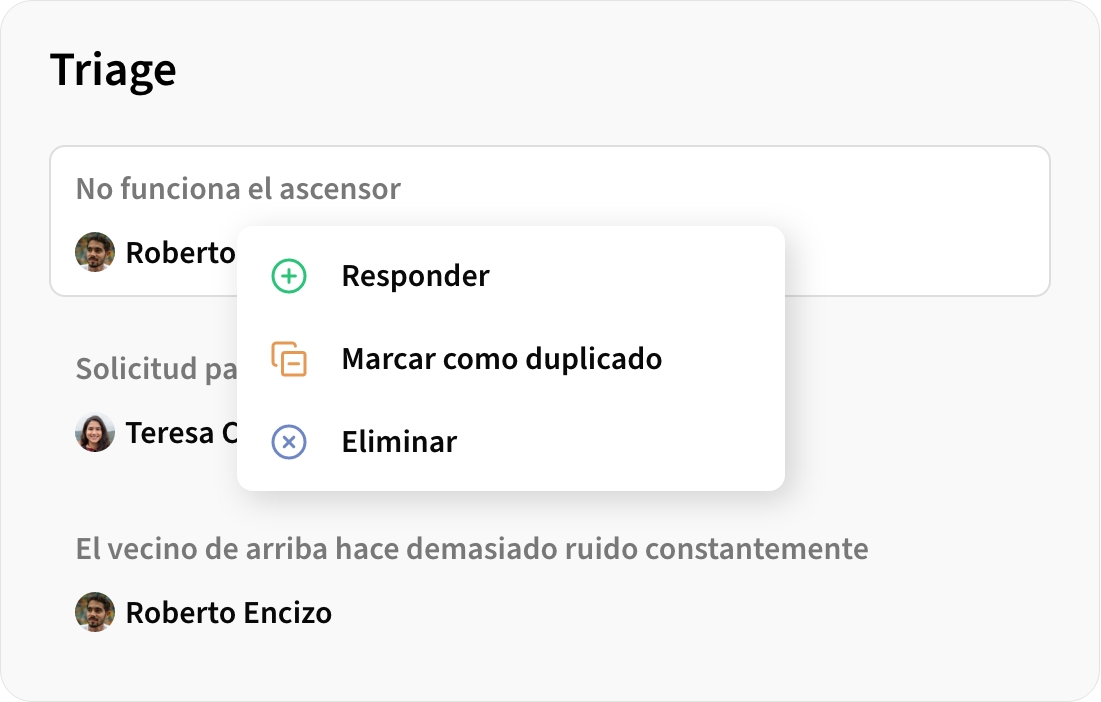
Task: Click the Triage page heading
Action: tap(115, 69)
